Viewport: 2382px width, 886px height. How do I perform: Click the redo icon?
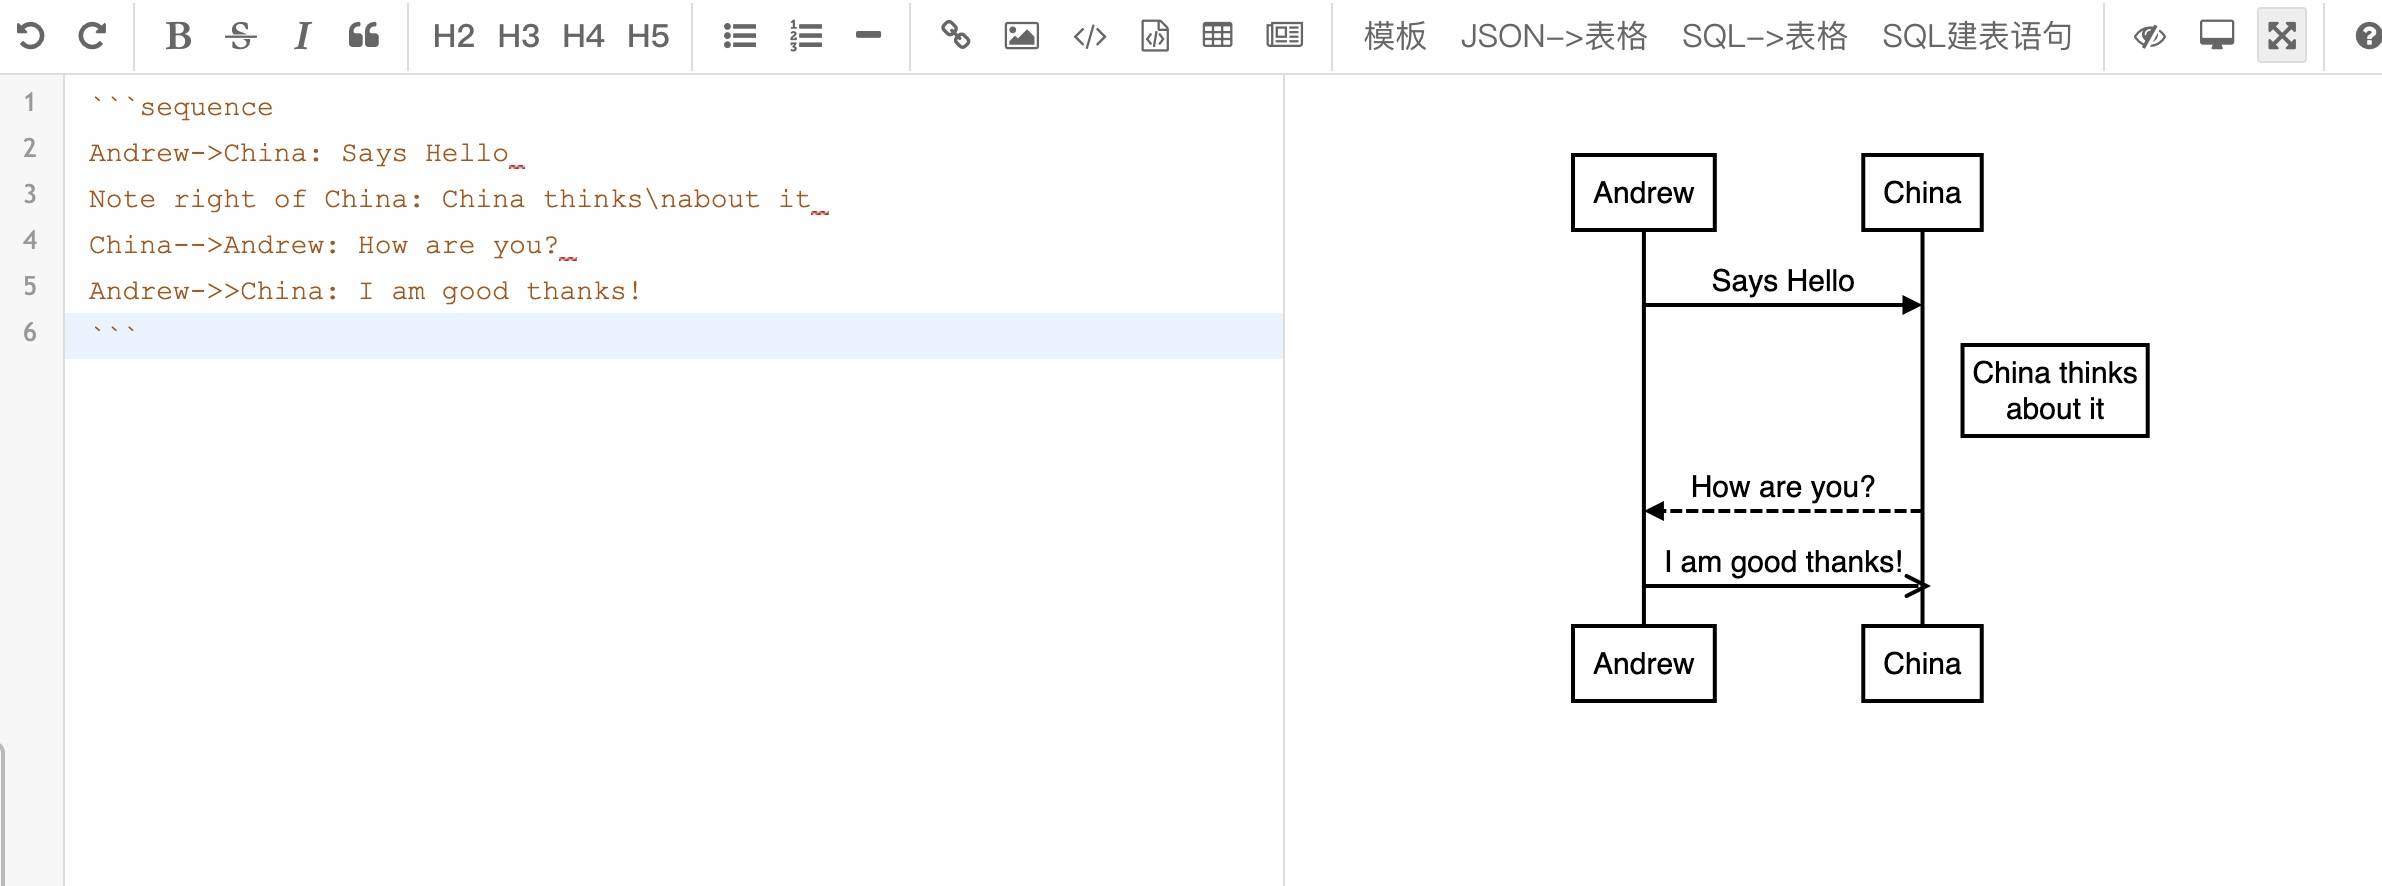click(x=92, y=36)
